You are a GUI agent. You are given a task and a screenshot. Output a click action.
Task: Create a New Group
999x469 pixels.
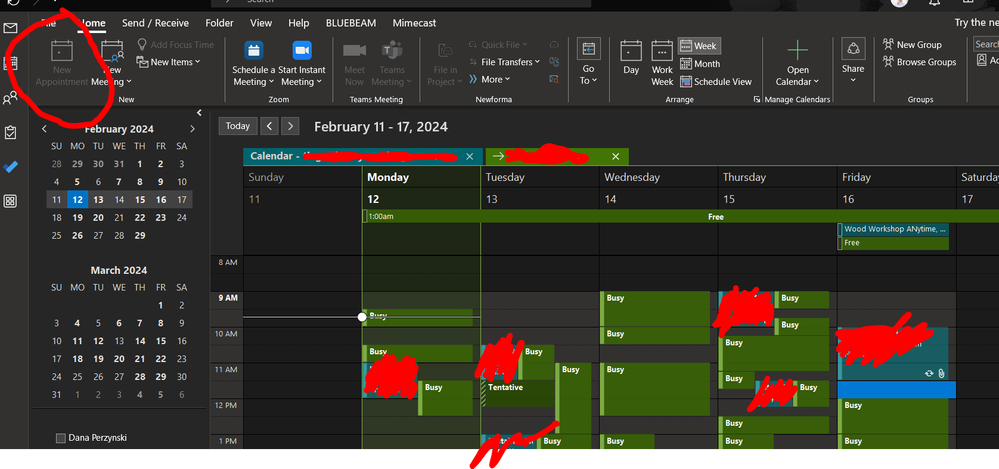(x=912, y=45)
